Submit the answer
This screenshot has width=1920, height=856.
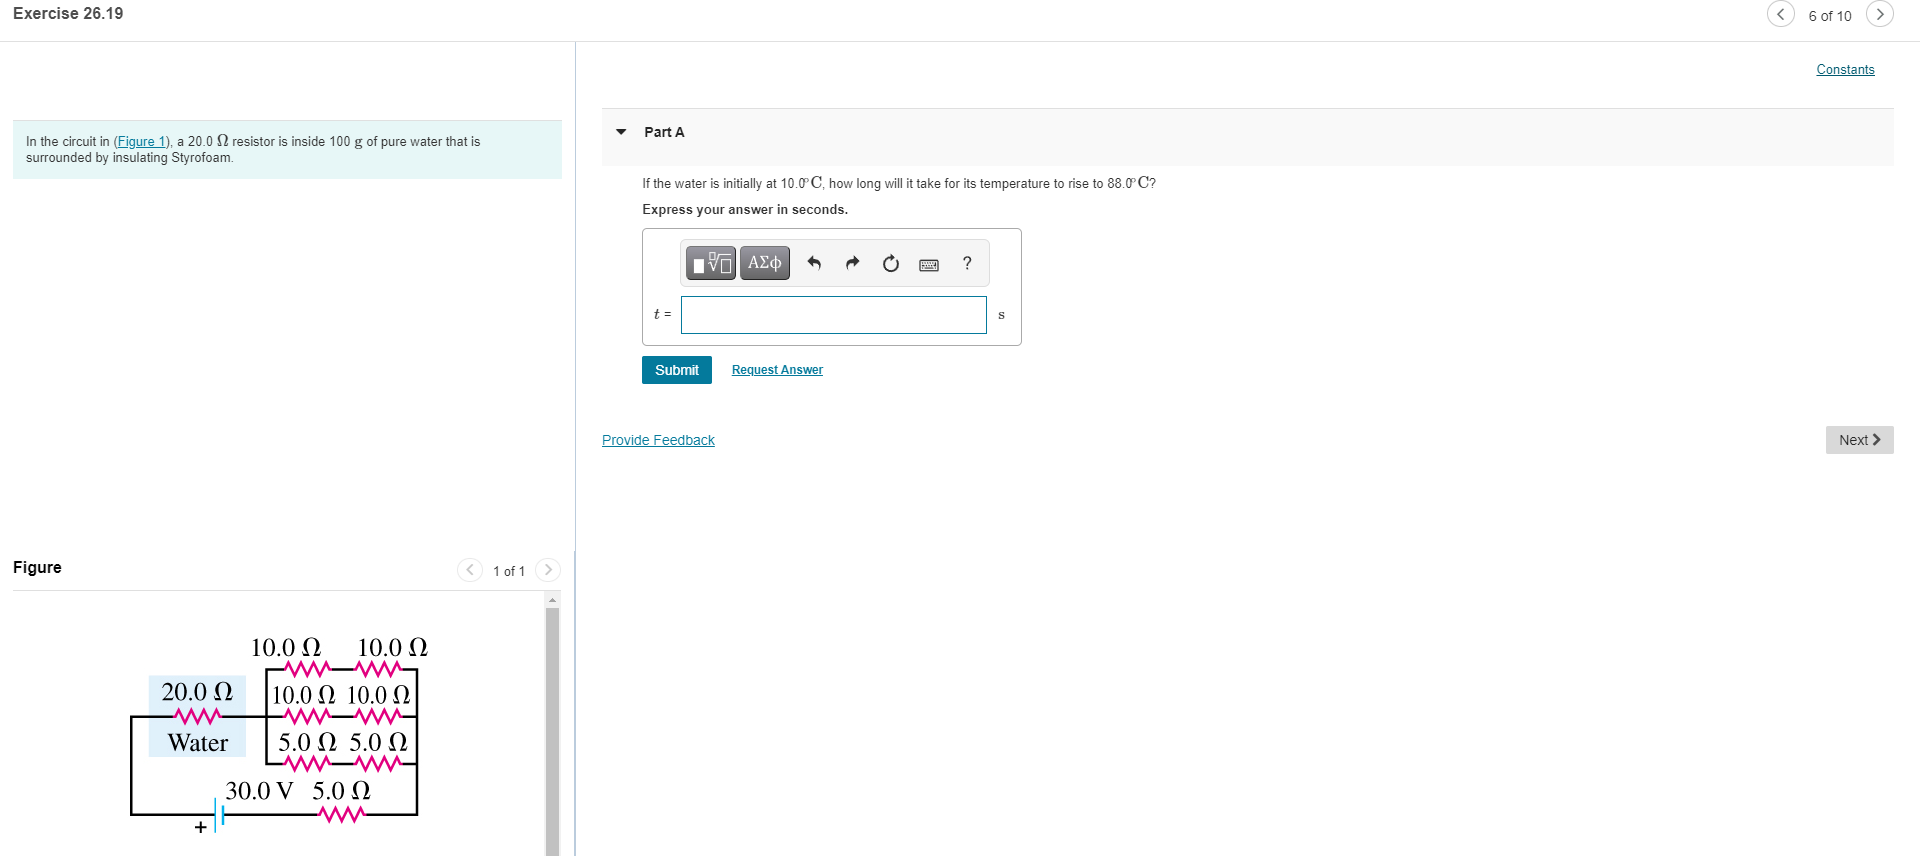point(677,370)
